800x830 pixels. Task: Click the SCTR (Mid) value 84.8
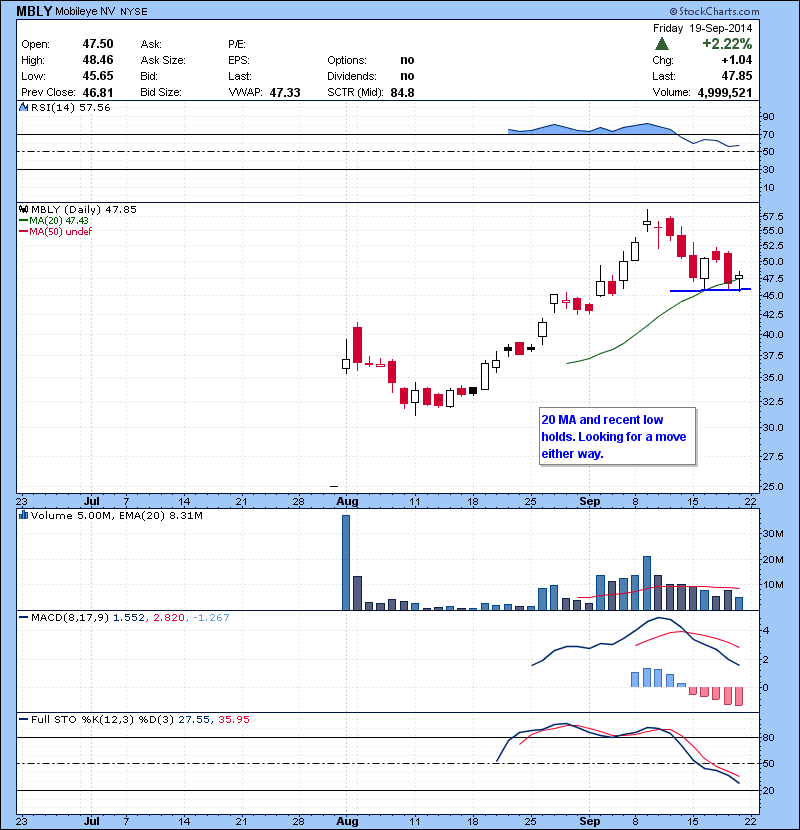click(403, 92)
